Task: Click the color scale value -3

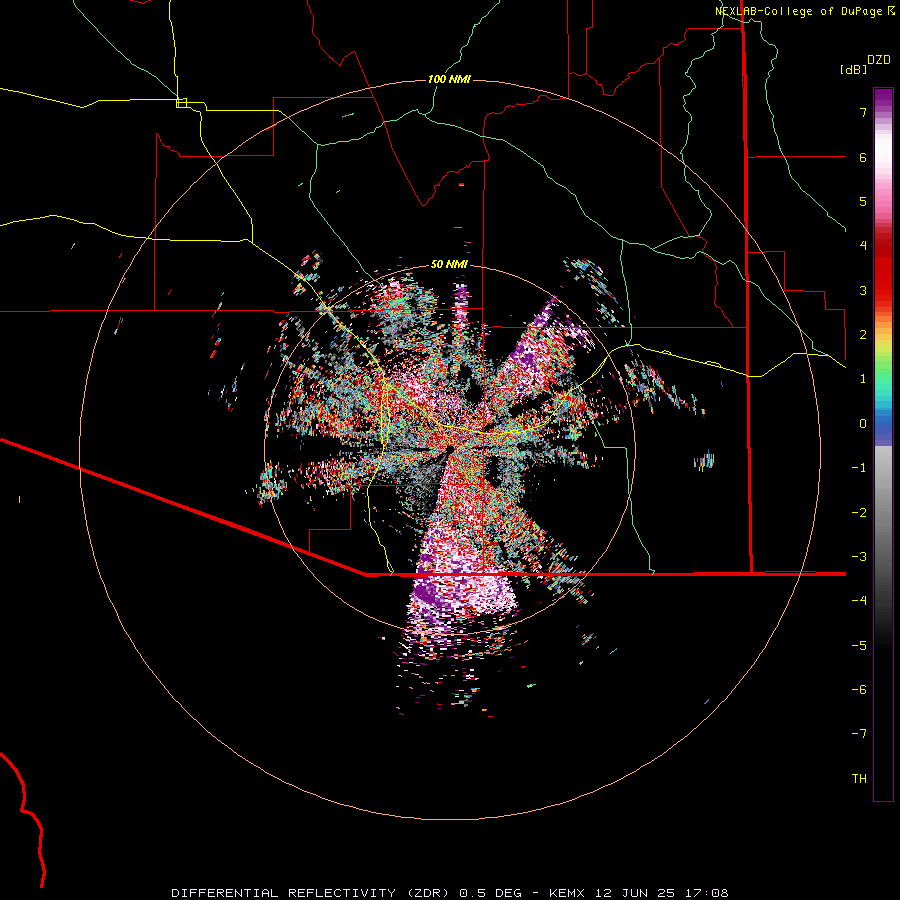Action: tap(859, 557)
